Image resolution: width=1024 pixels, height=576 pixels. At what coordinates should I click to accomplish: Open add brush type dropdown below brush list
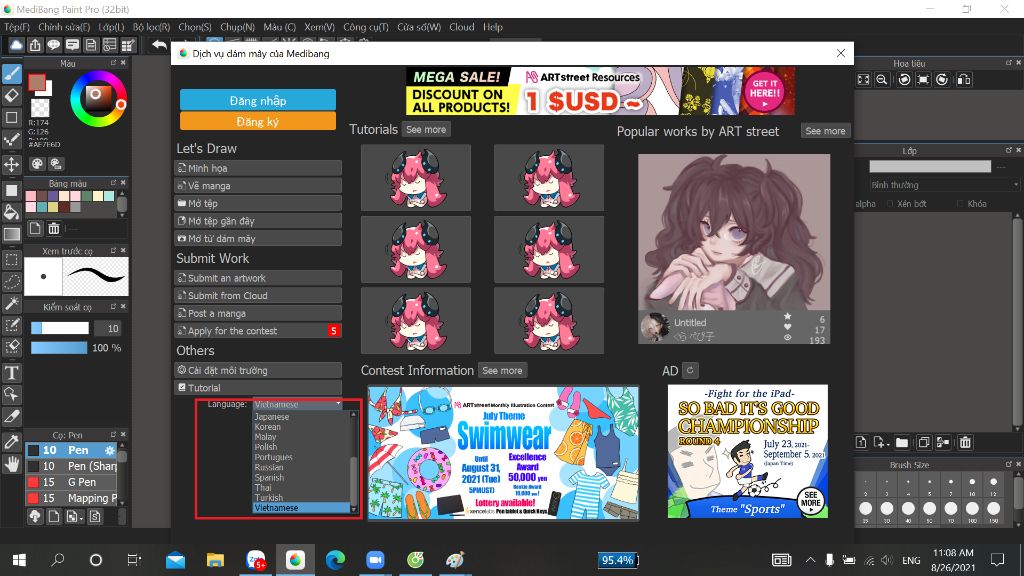click(x=73, y=517)
